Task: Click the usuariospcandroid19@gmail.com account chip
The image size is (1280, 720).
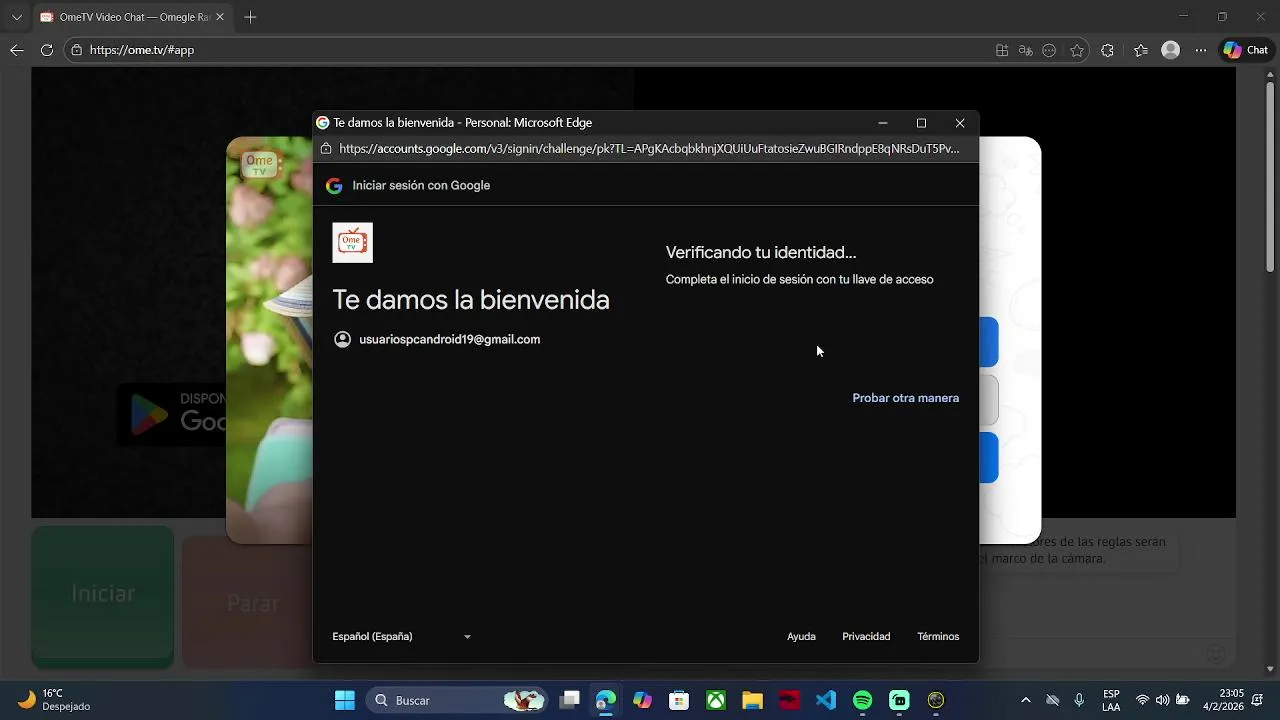Action: click(437, 340)
